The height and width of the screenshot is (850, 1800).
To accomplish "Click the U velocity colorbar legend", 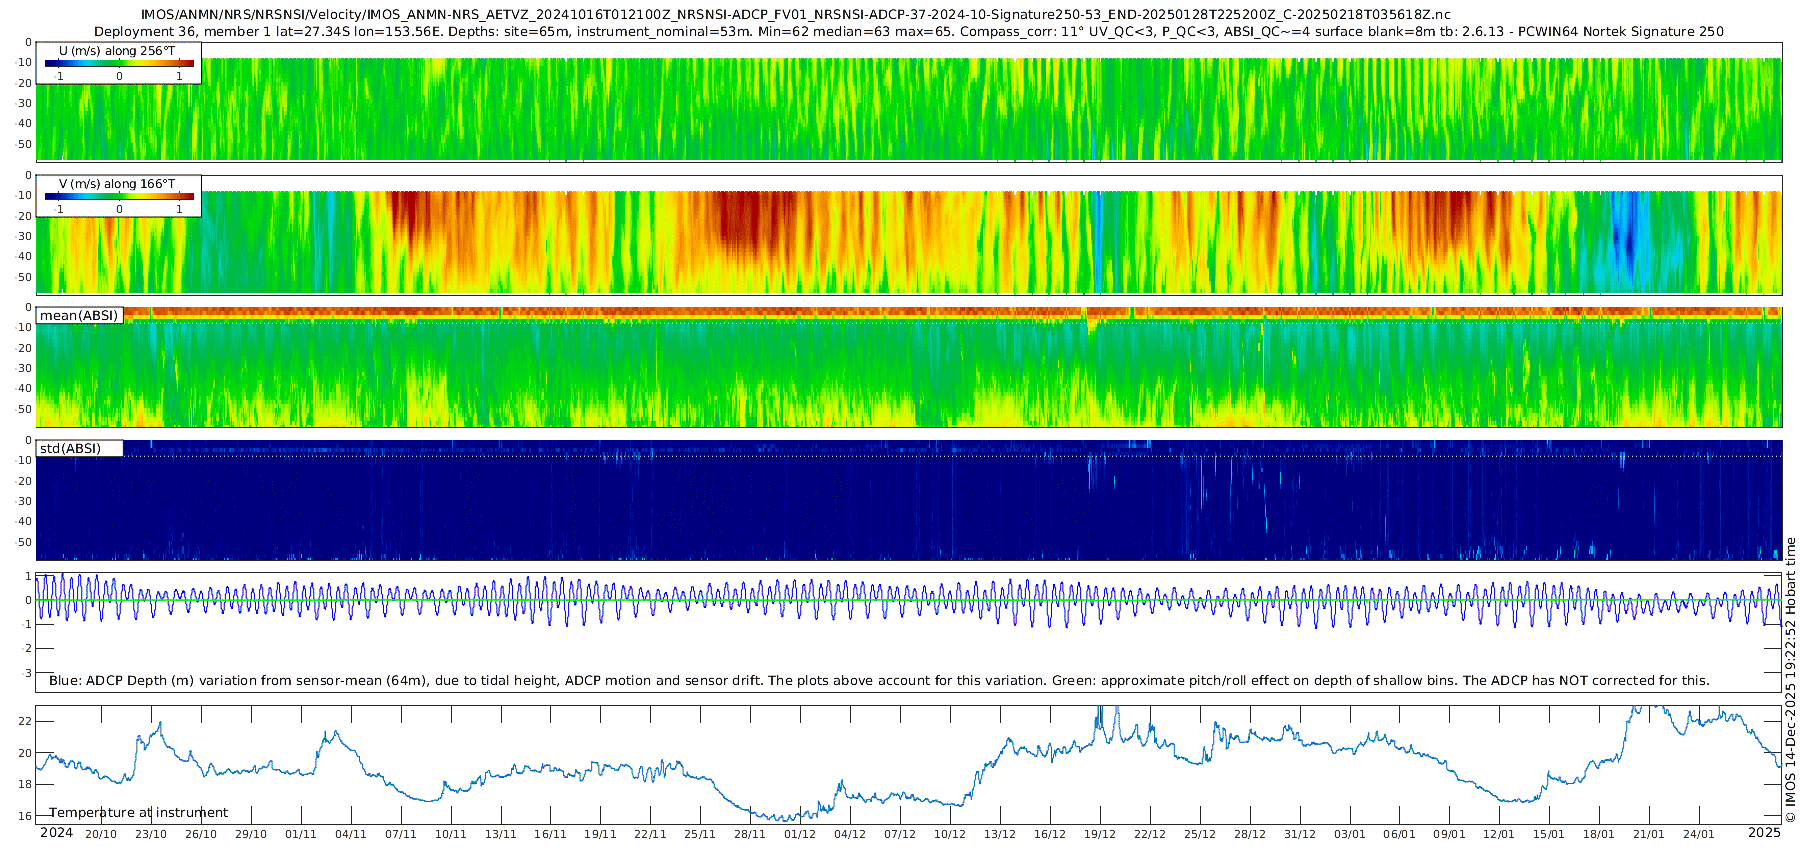I will click(118, 64).
